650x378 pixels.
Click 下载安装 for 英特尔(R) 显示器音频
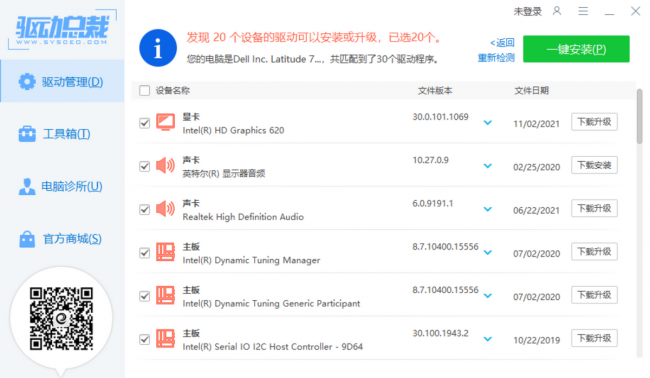(594, 165)
